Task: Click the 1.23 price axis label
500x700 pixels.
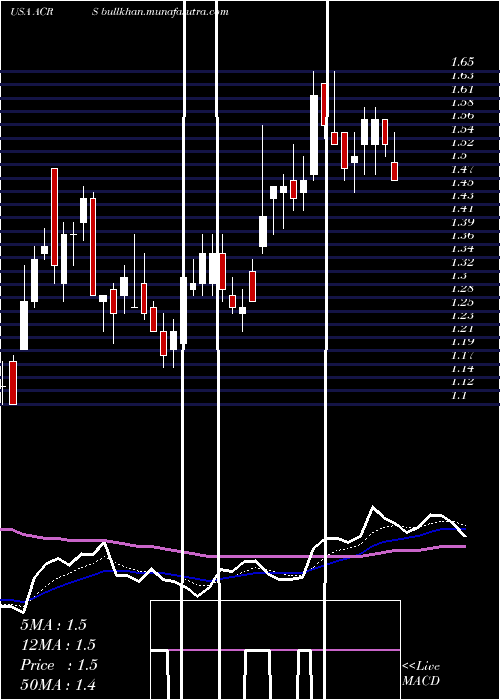Action: [462, 315]
